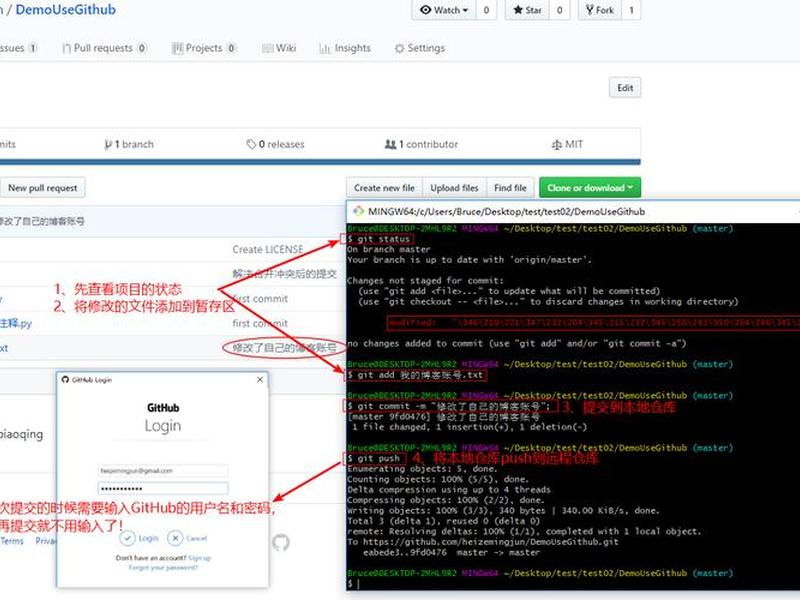Click Forgot your password link
The height and width of the screenshot is (600, 800).
pos(163,567)
